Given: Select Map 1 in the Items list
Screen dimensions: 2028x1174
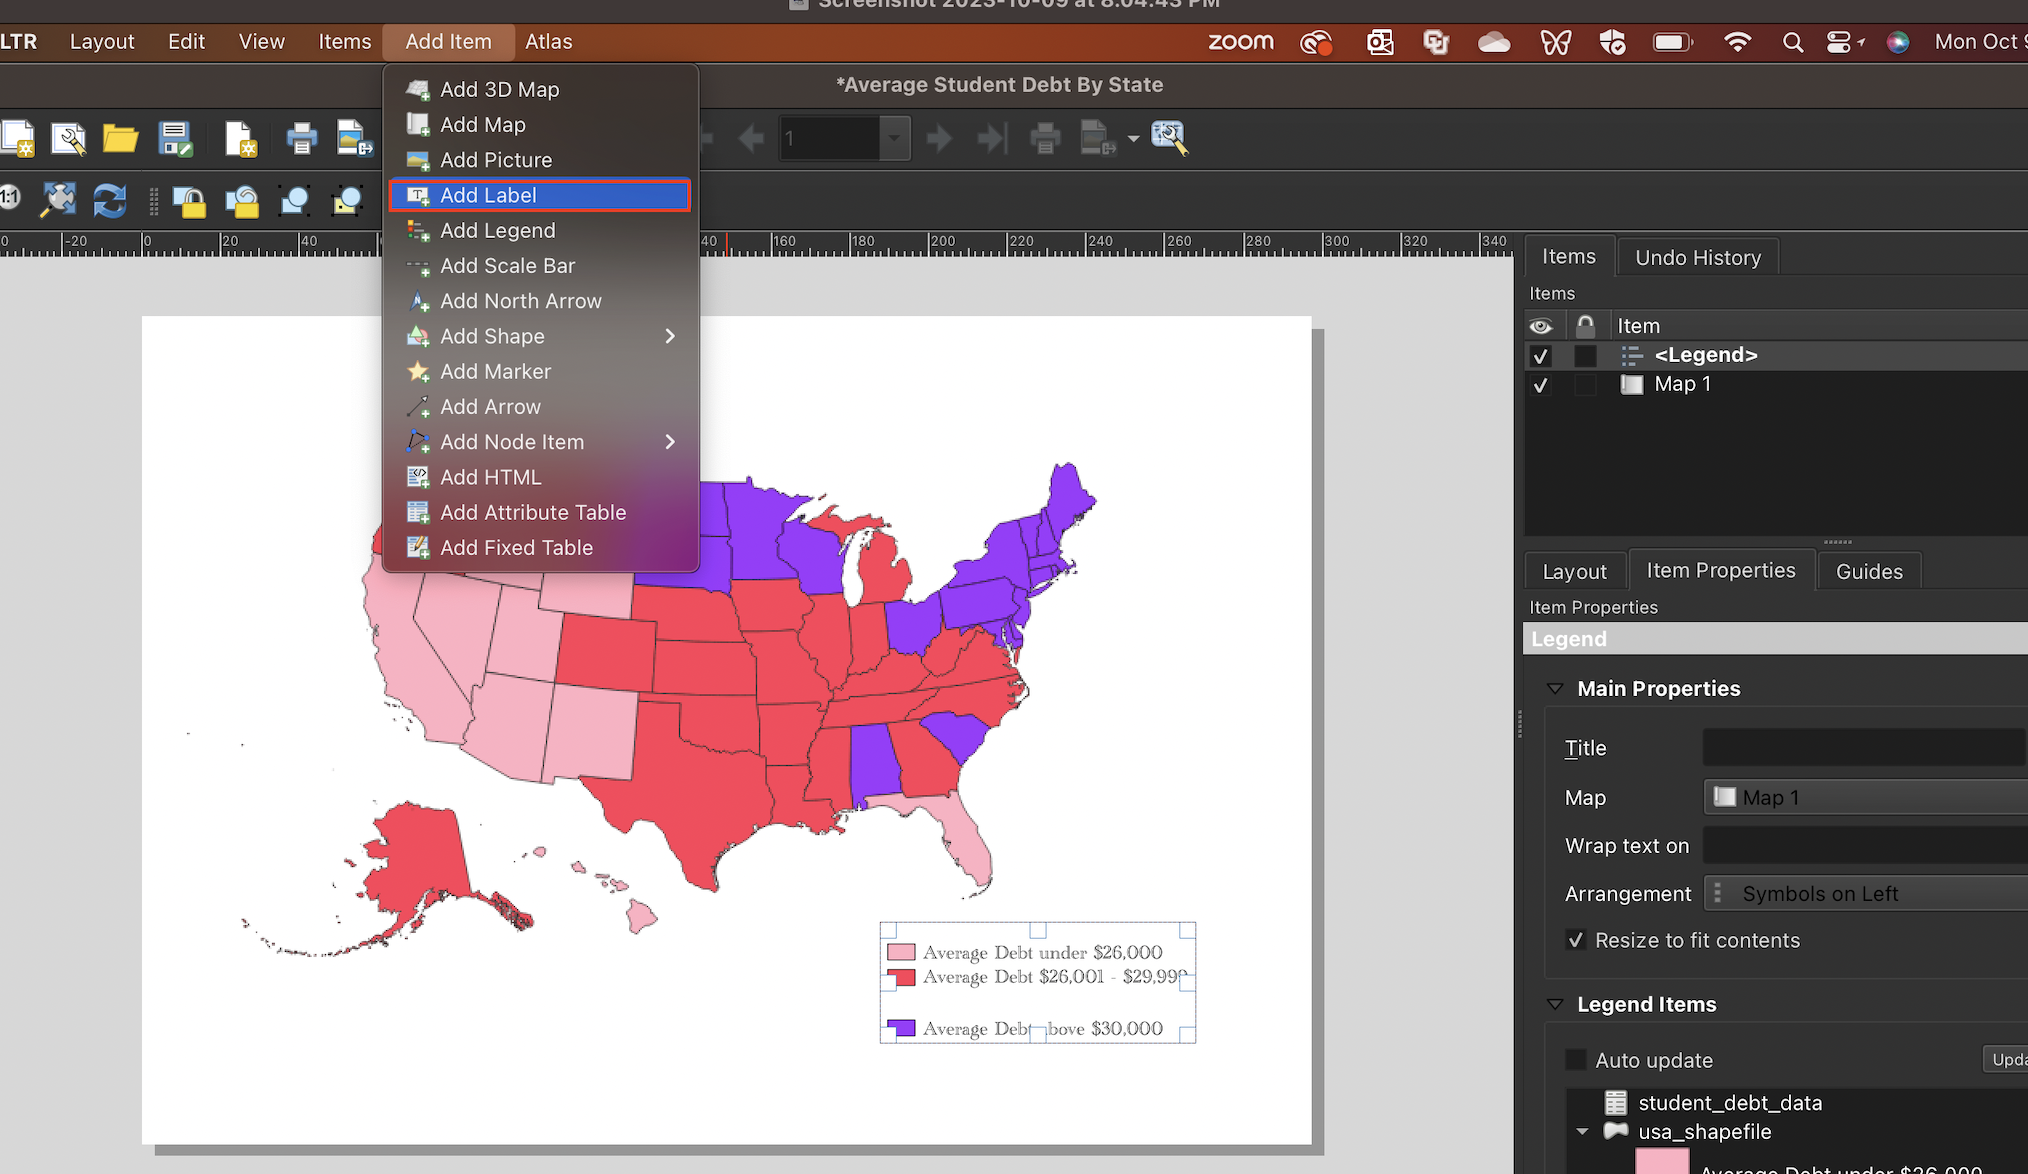Looking at the screenshot, I should click(1682, 385).
